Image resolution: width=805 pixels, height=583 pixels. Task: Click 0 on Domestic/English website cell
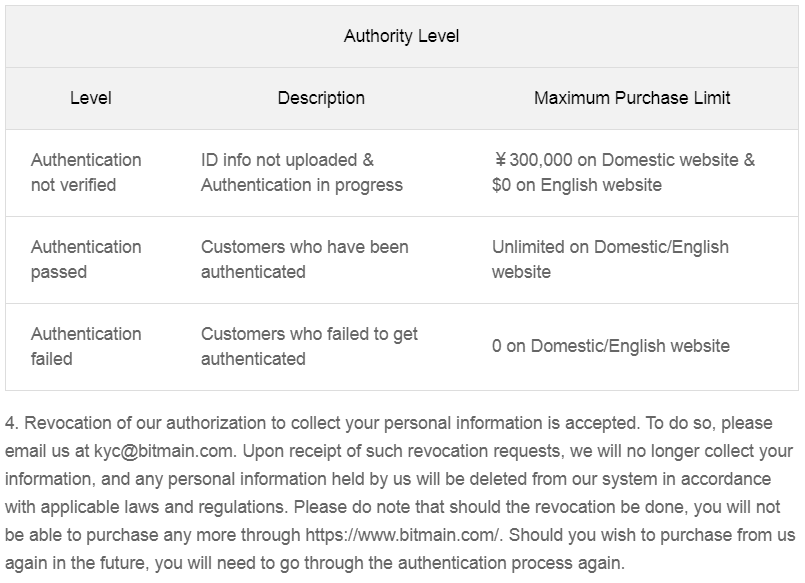click(610, 346)
